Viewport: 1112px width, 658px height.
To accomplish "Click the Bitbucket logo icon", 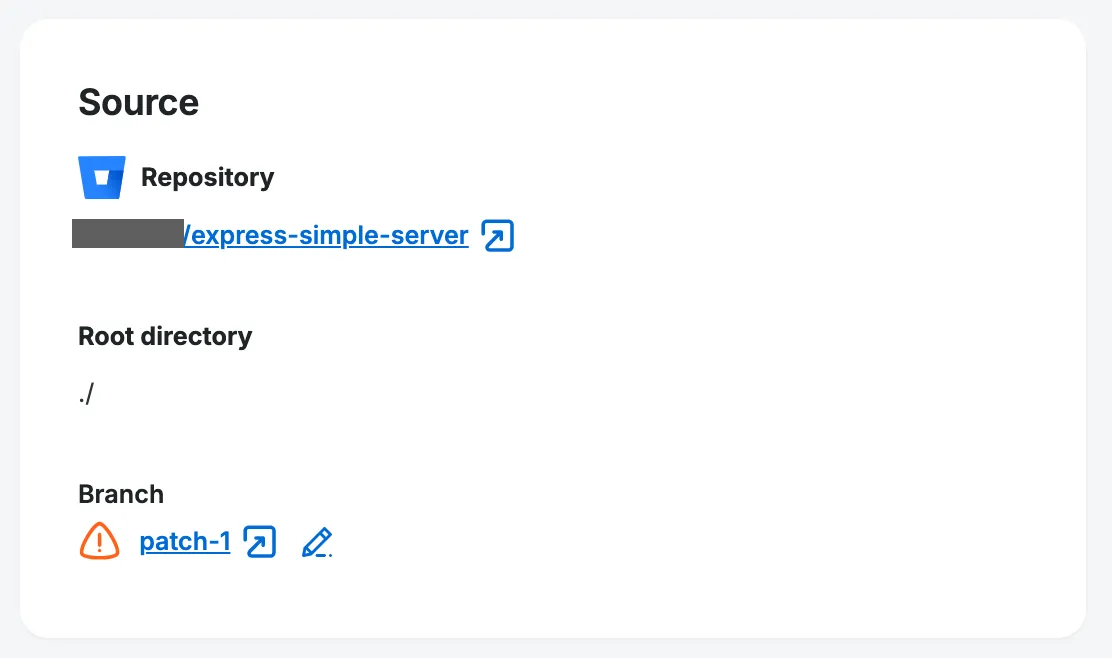I will pyautogui.click(x=101, y=177).
